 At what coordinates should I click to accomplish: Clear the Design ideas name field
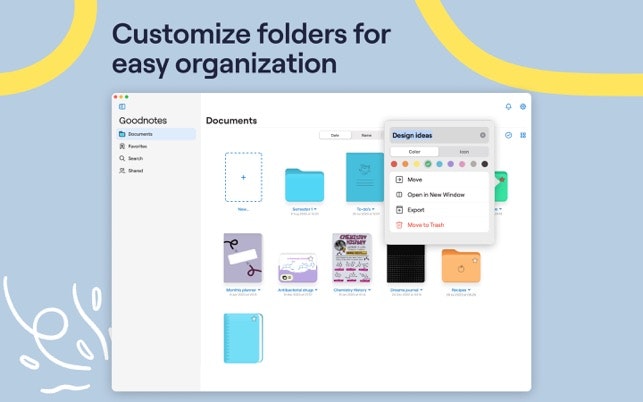point(483,135)
